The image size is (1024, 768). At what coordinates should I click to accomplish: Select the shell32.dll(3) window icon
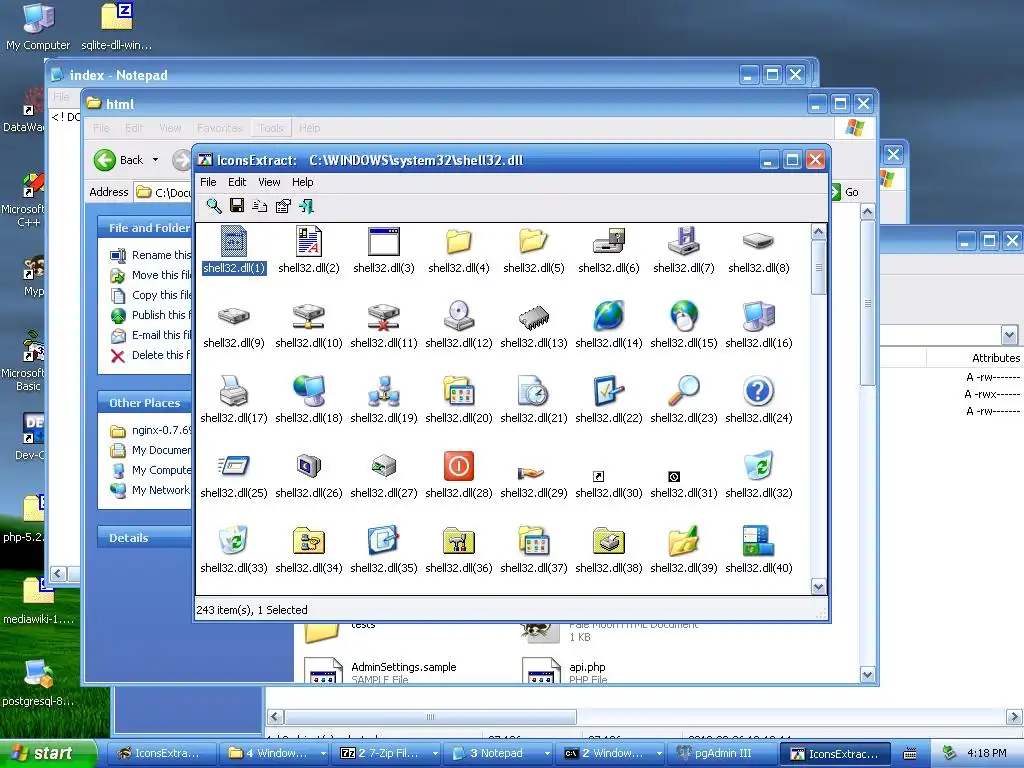tap(384, 242)
